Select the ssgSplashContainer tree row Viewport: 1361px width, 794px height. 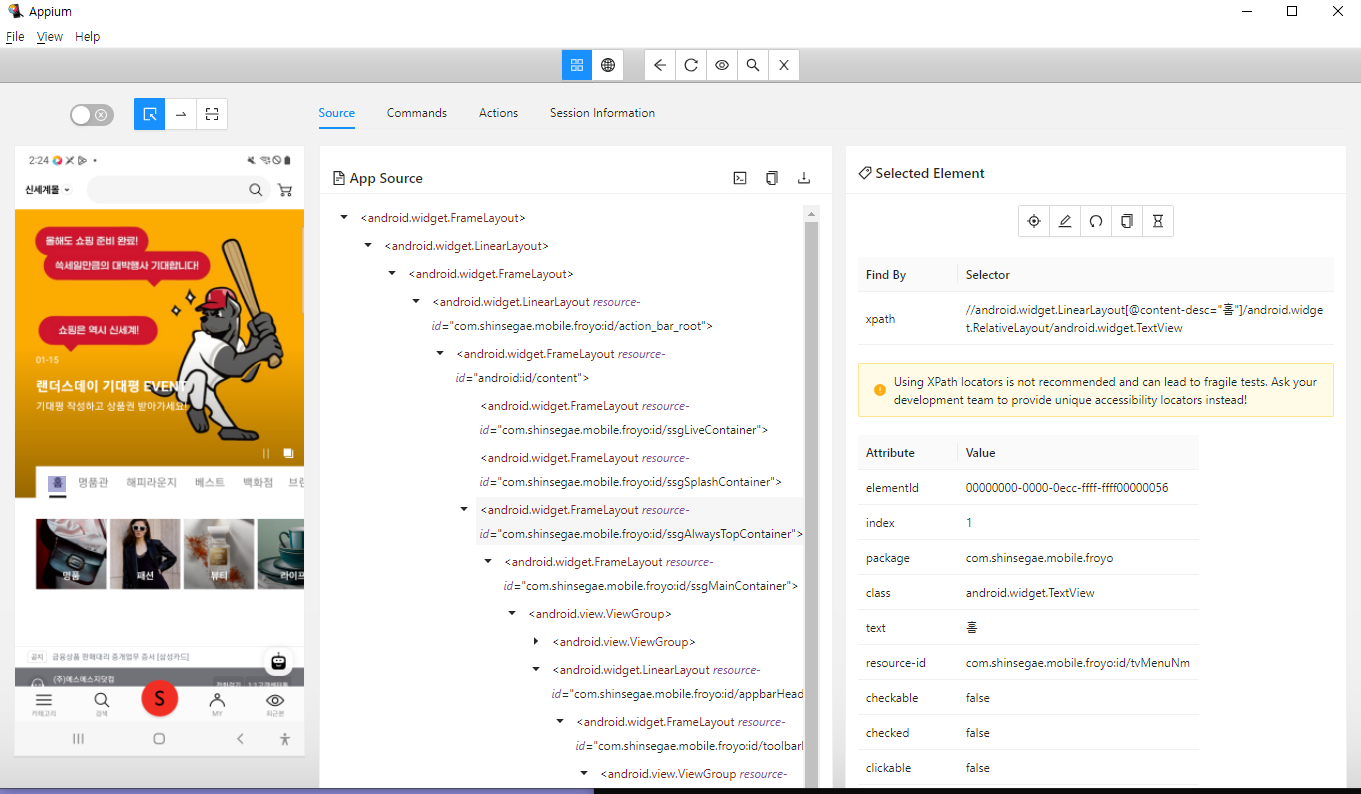pos(631,470)
